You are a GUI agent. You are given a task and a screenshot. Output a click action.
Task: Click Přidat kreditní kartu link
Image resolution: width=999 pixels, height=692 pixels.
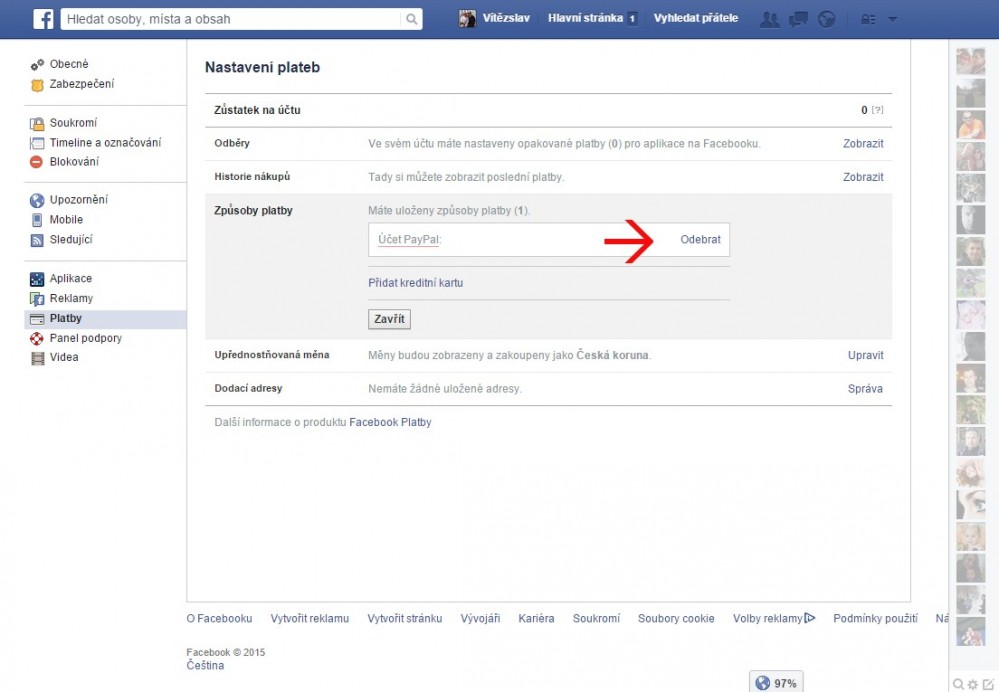pos(415,283)
